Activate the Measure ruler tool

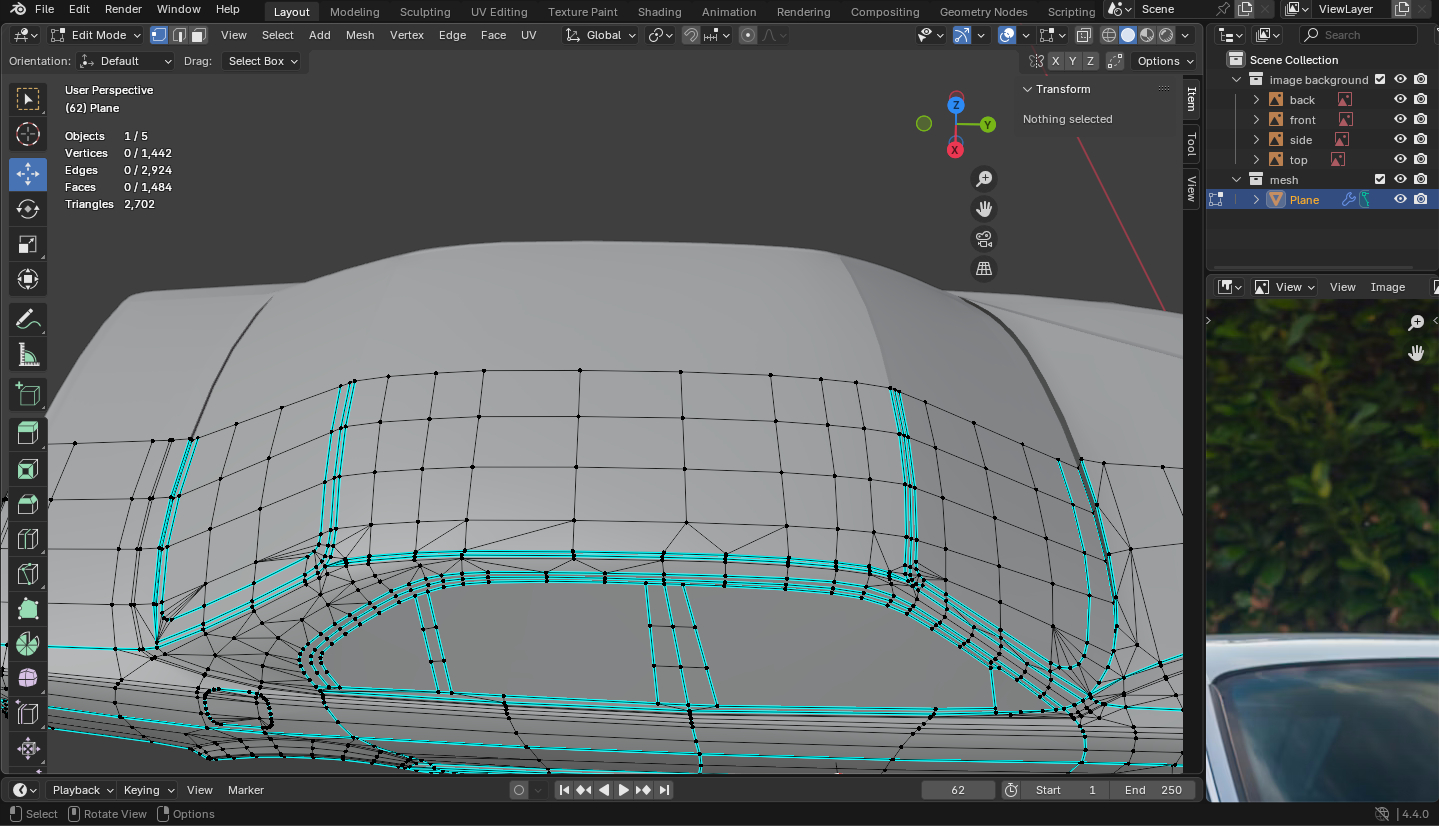pyautogui.click(x=28, y=354)
